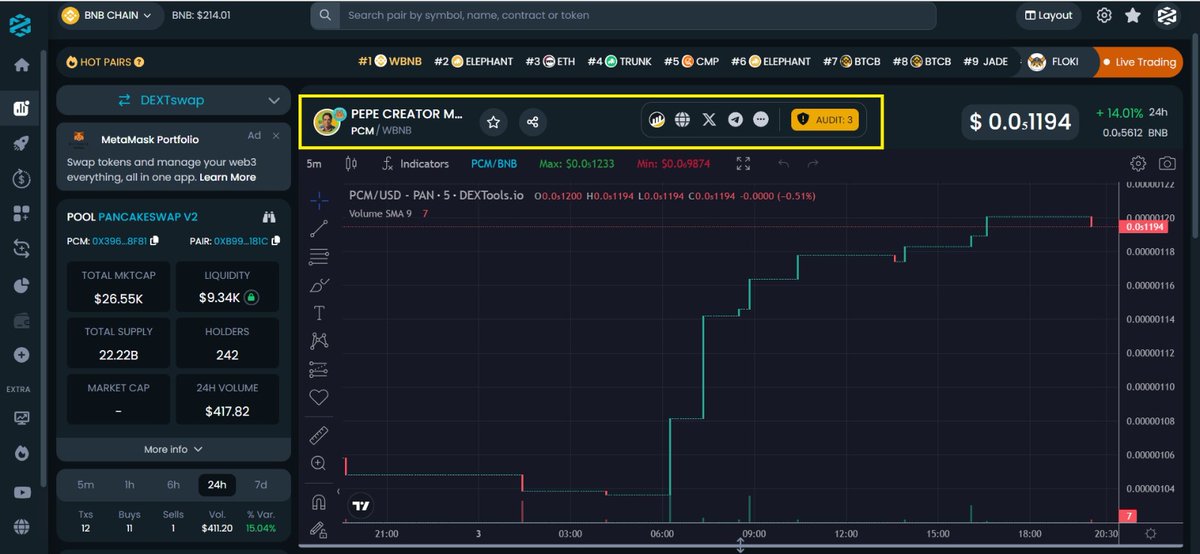Image resolution: width=1200 pixels, height=554 pixels.
Task: Select the 7d stats tab
Action: click(x=261, y=485)
